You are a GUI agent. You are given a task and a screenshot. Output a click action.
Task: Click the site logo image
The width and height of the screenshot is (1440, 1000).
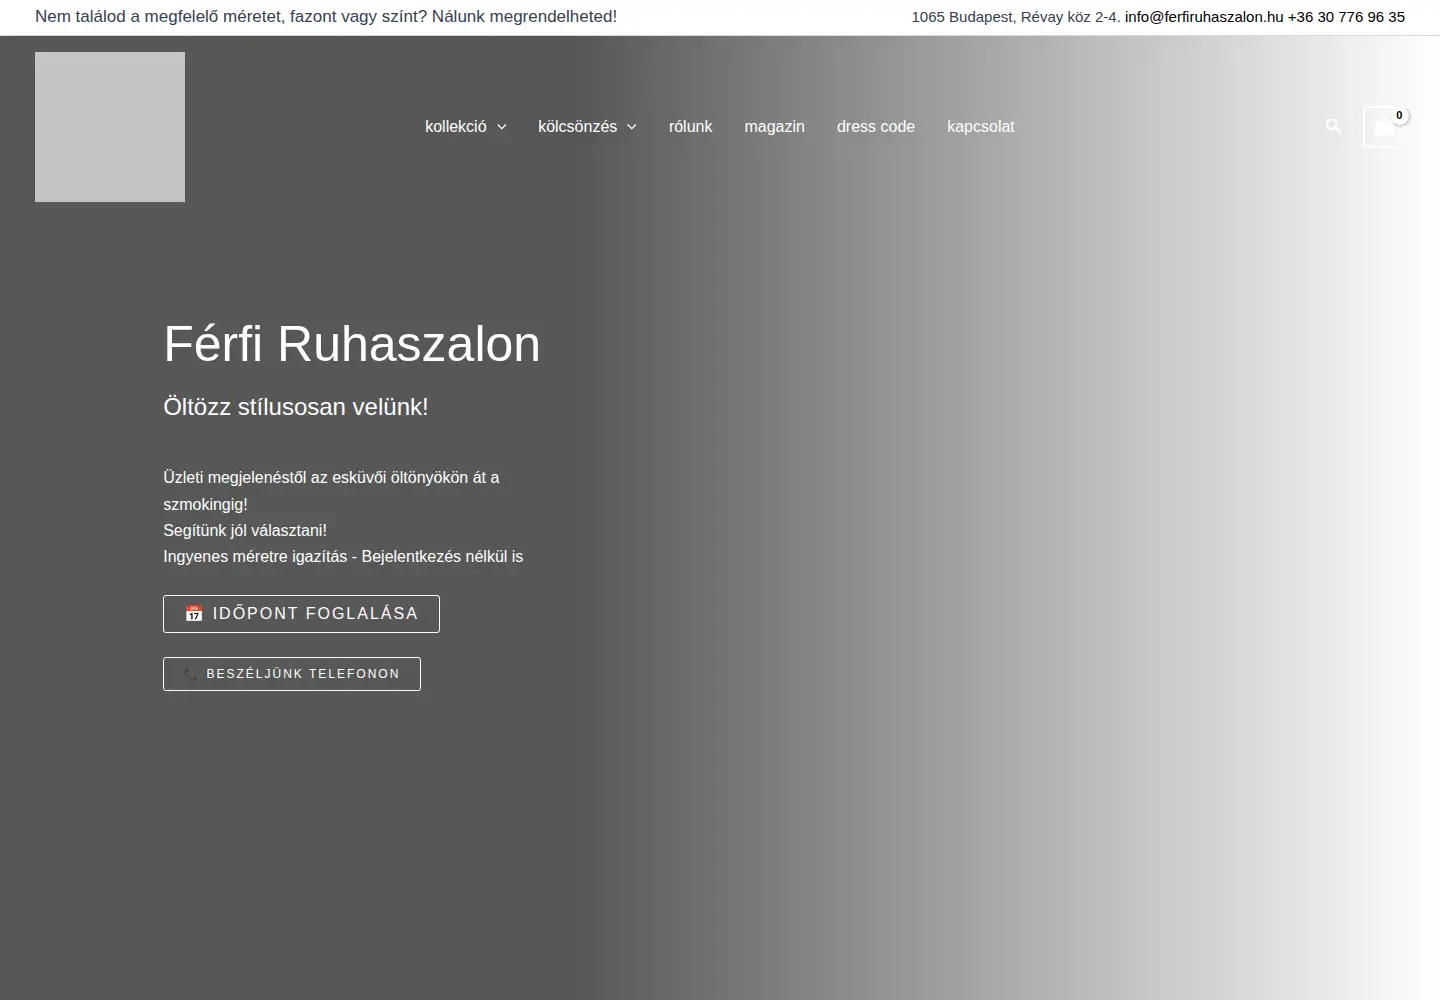(x=110, y=127)
